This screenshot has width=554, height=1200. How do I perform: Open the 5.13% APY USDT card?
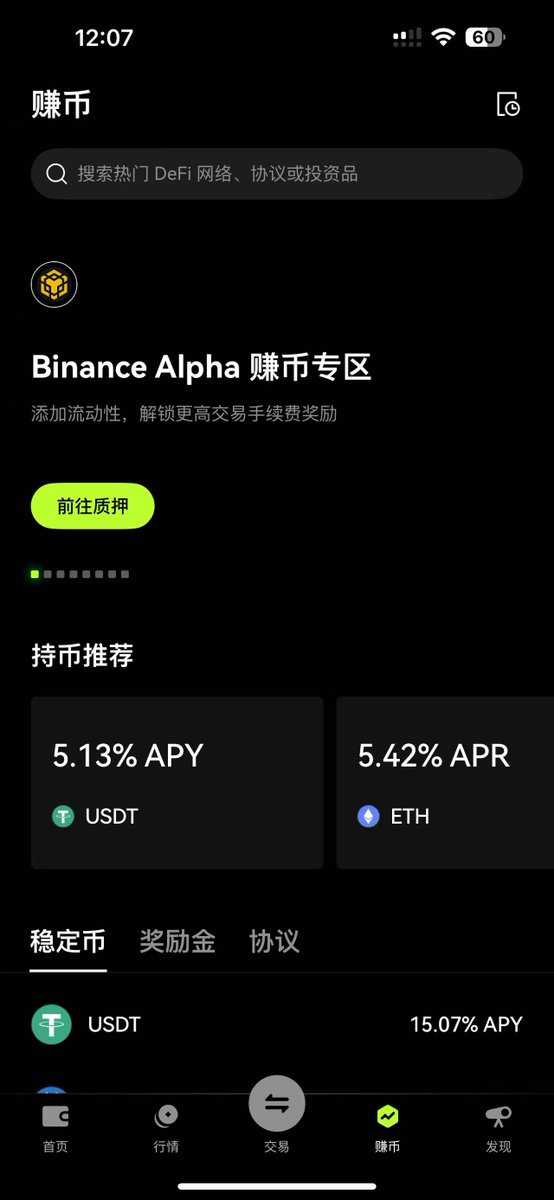(177, 783)
